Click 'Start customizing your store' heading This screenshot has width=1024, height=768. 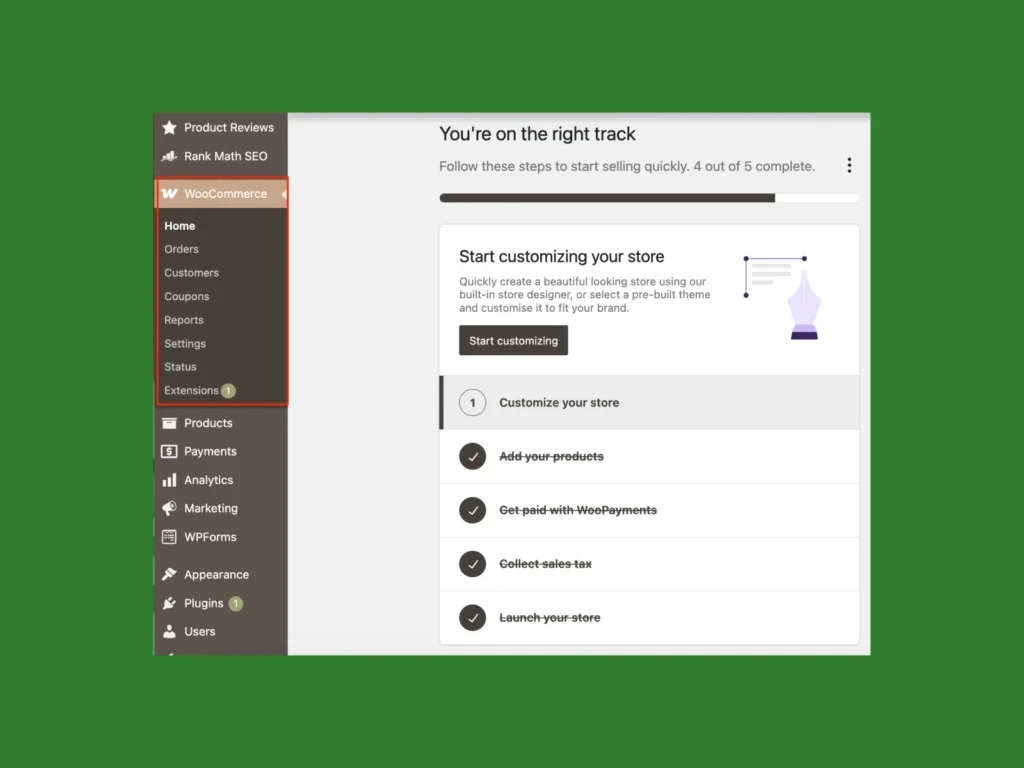pos(562,257)
